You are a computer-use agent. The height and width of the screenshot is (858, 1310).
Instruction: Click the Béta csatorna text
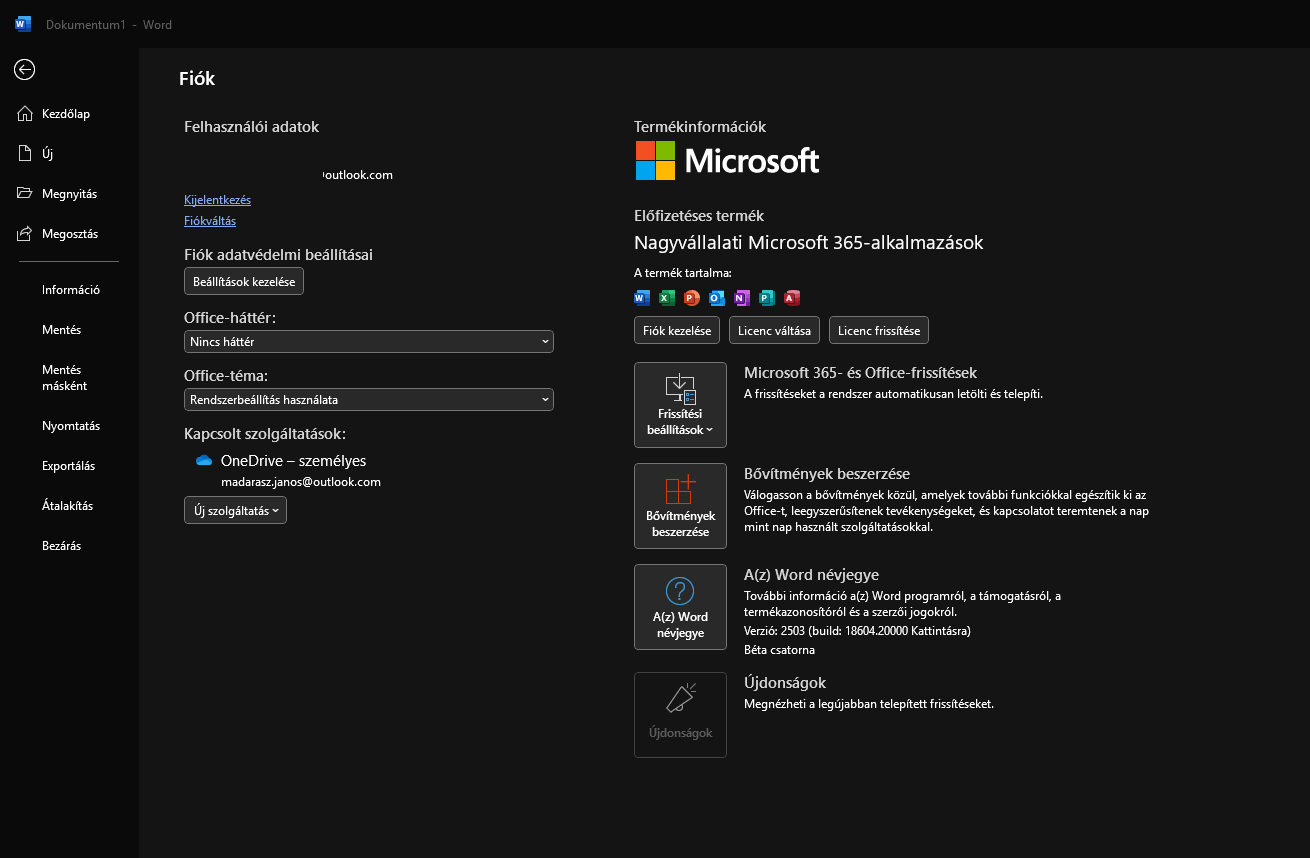(x=779, y=650)
